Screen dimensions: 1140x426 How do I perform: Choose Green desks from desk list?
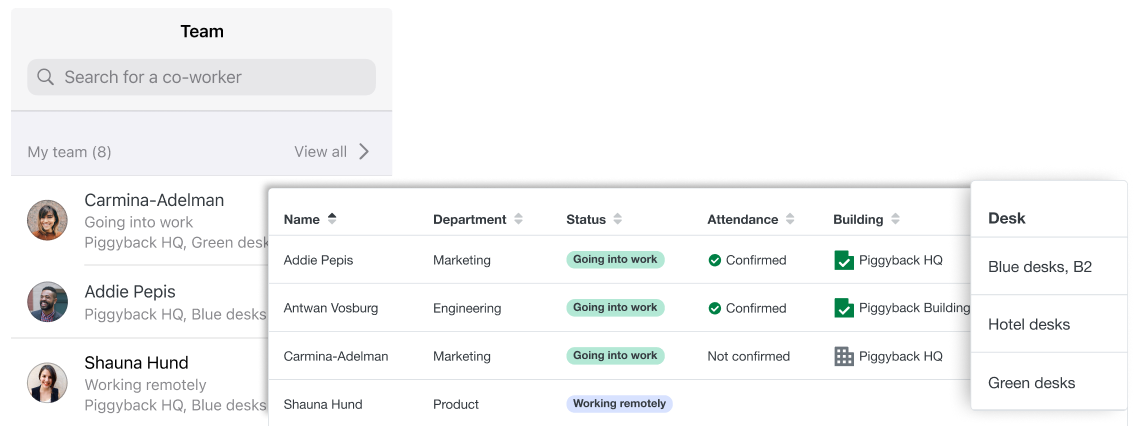click(1031, 382)
